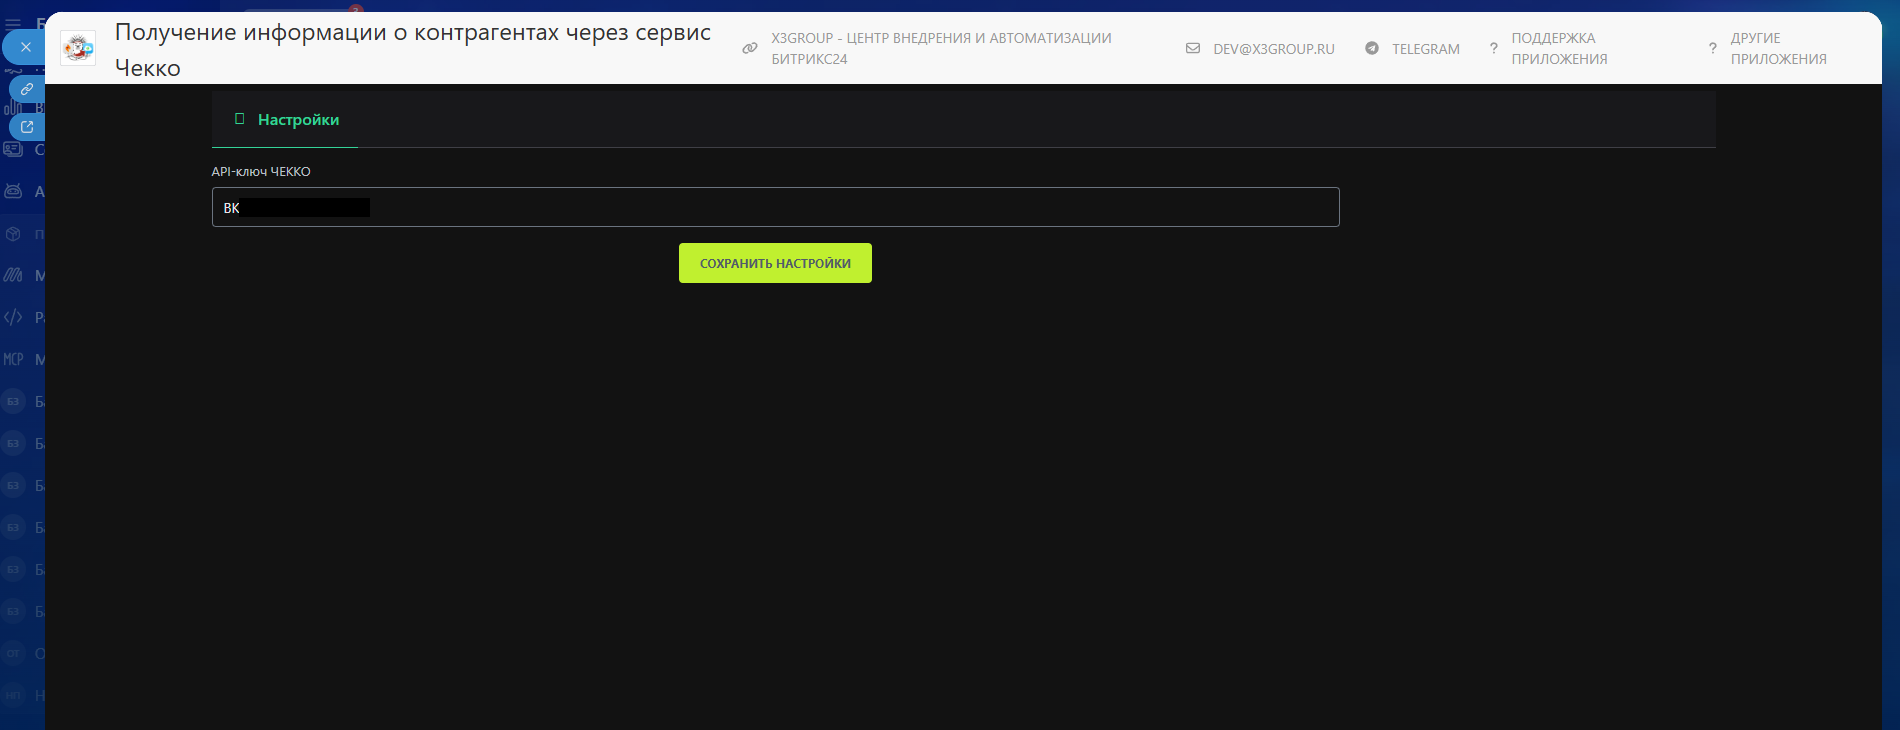Click the robot icon in left sidebar
The image size is (1900, 730).
pyautogui.click(x=13, y=191)
